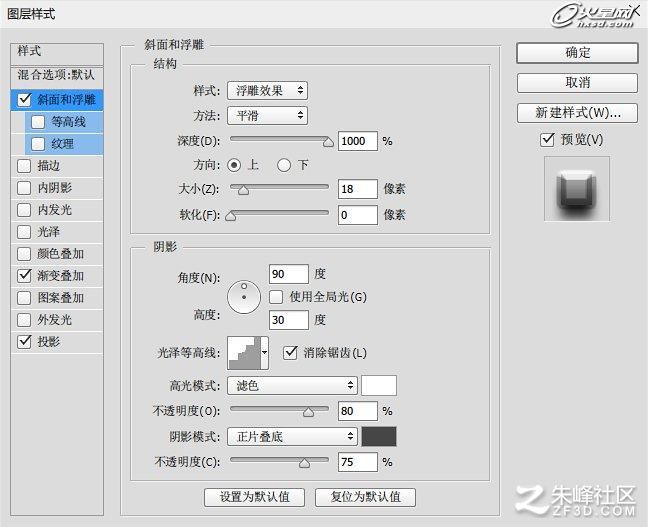Viewport: 648px width, 527px height.
Task: Enable the 外发光 checkbox
Action: (24, 320)
